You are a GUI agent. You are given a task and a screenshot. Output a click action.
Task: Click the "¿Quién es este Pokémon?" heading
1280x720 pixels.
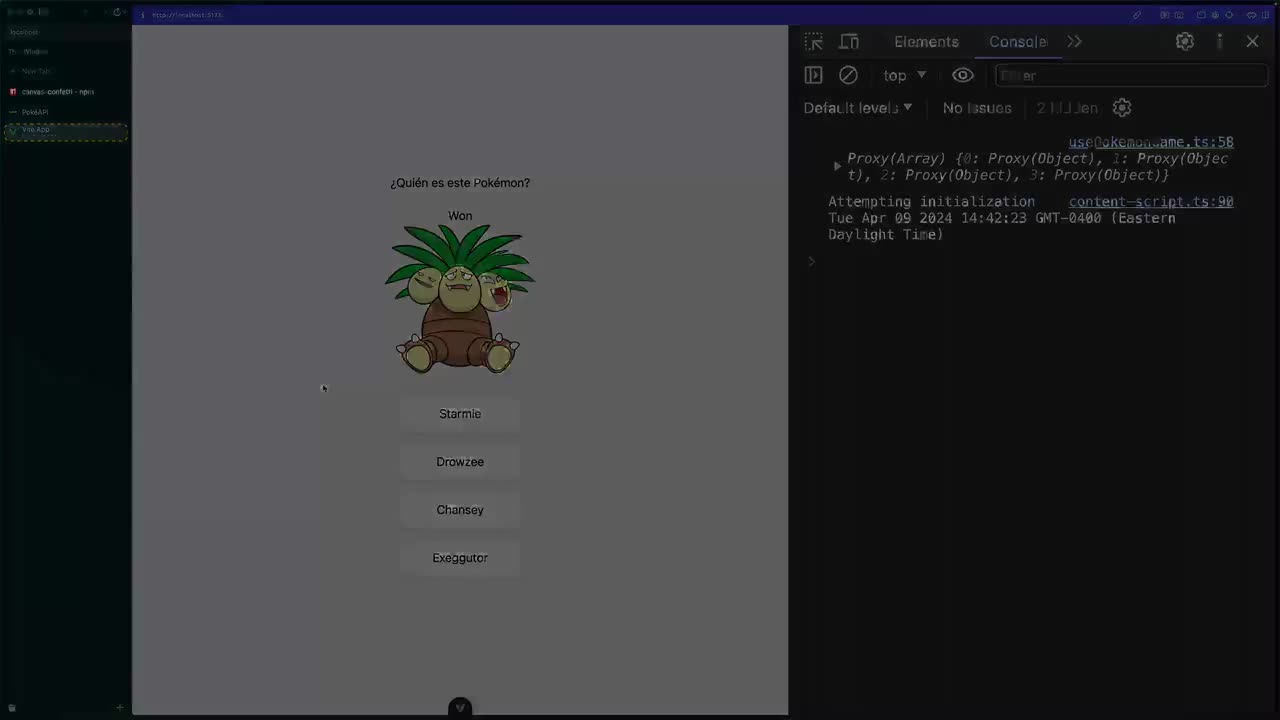(460, 183)
